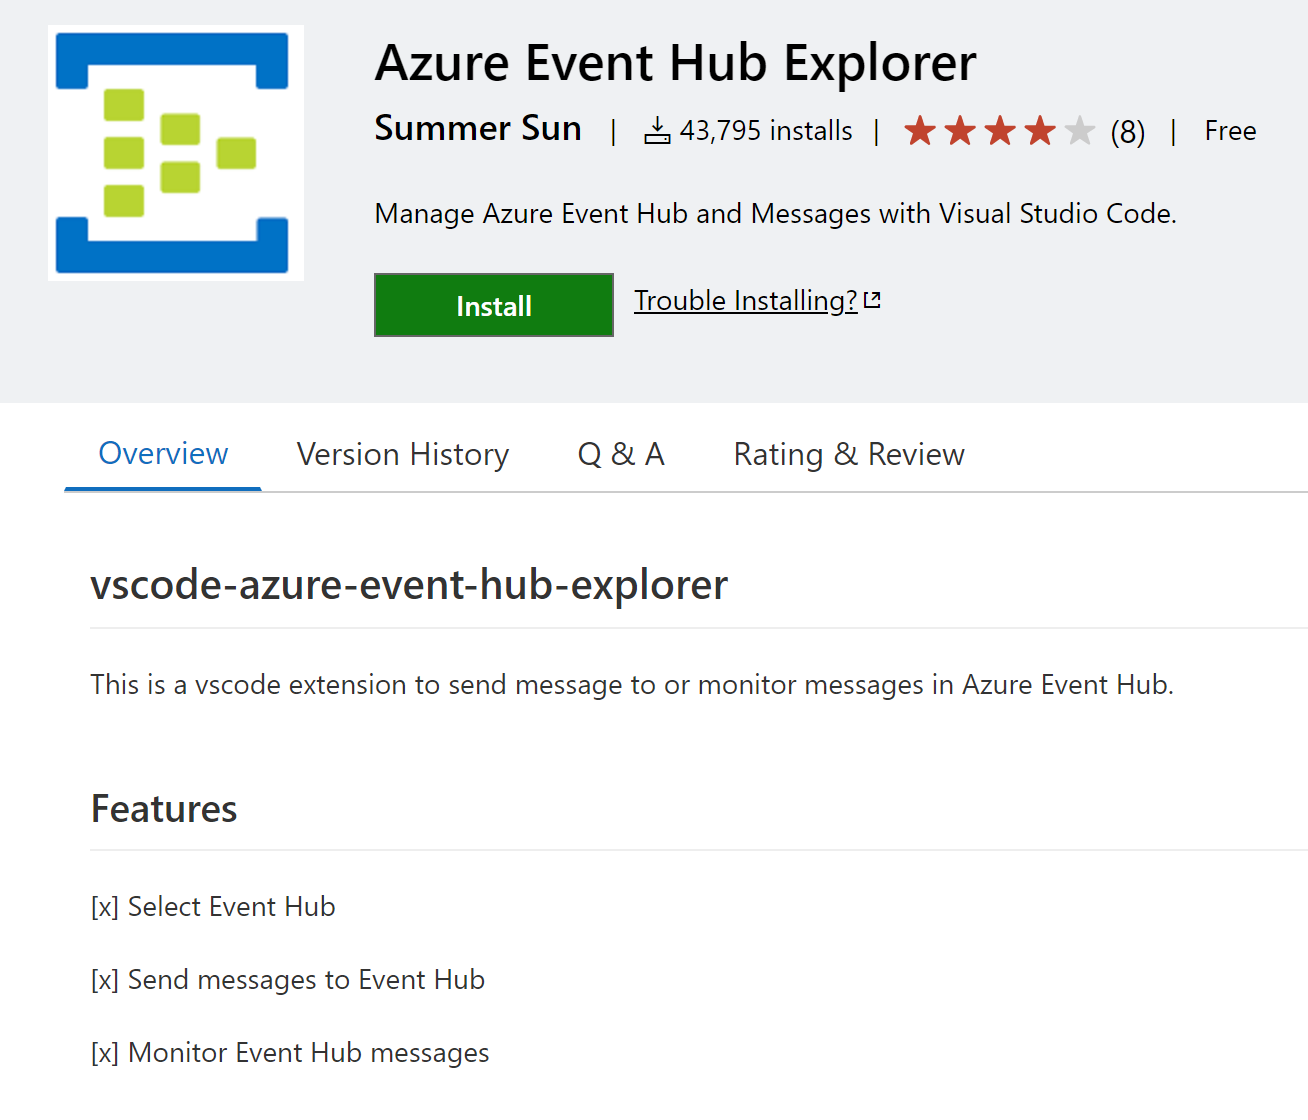Click the download installs icon

click(x=657, y=130)
